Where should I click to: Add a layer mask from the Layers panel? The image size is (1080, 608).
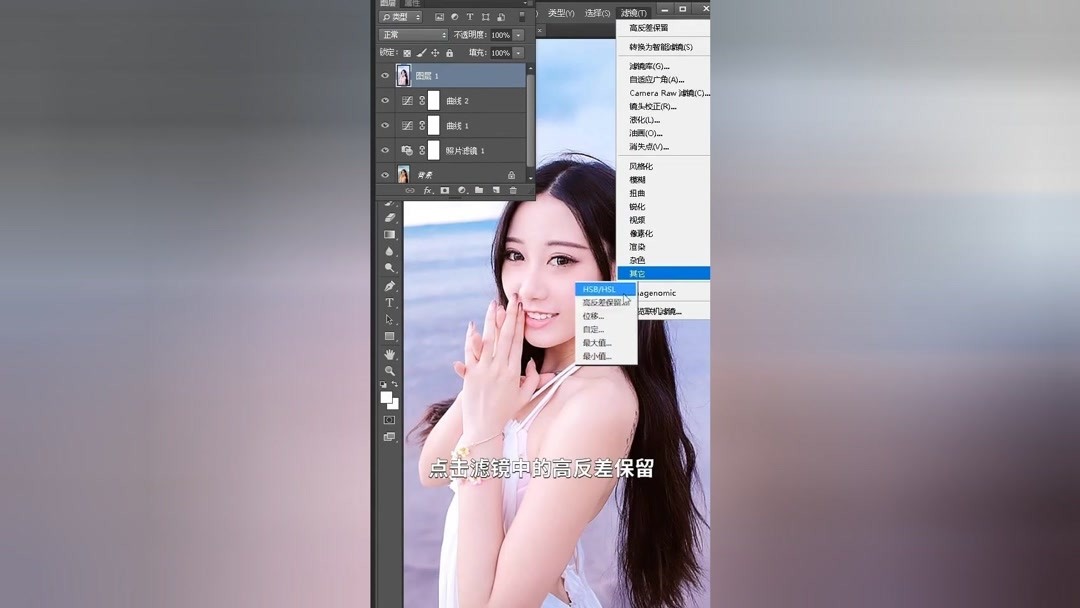tap(444, 191)
